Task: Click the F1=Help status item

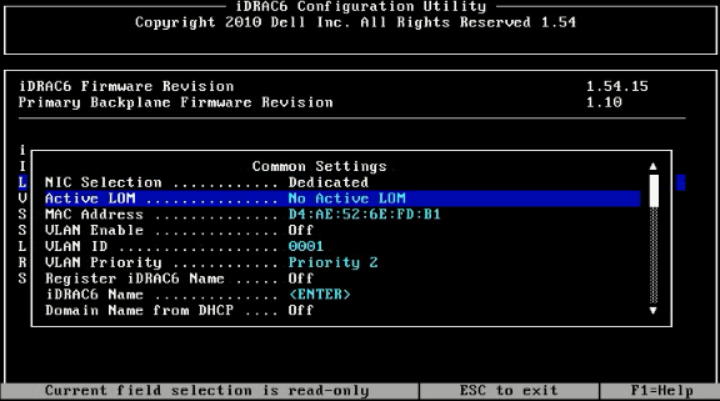Action: pyautogui.click(x=662, y=391)
